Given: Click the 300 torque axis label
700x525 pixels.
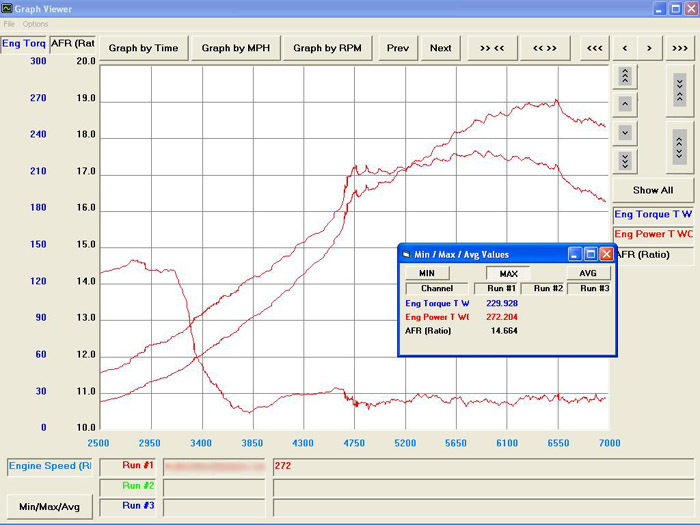Looking at the screenshot, I should point(38,61).
